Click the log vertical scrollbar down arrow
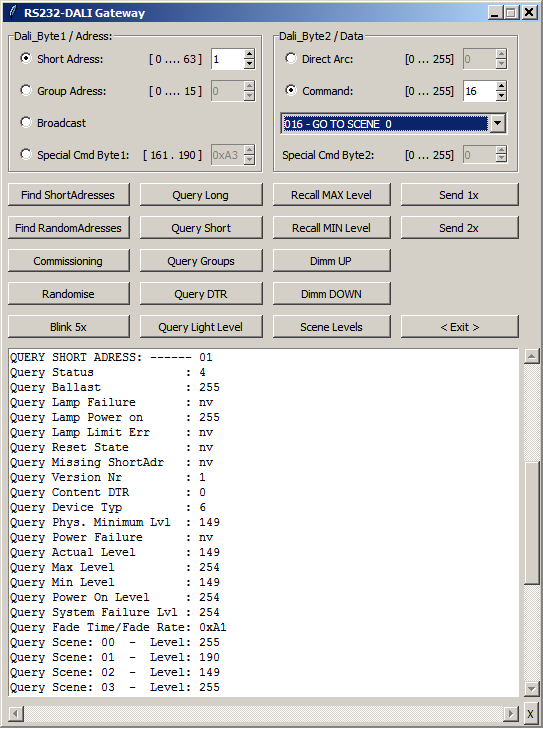This screenshot has width=543, height=729. tap(531, 688)
